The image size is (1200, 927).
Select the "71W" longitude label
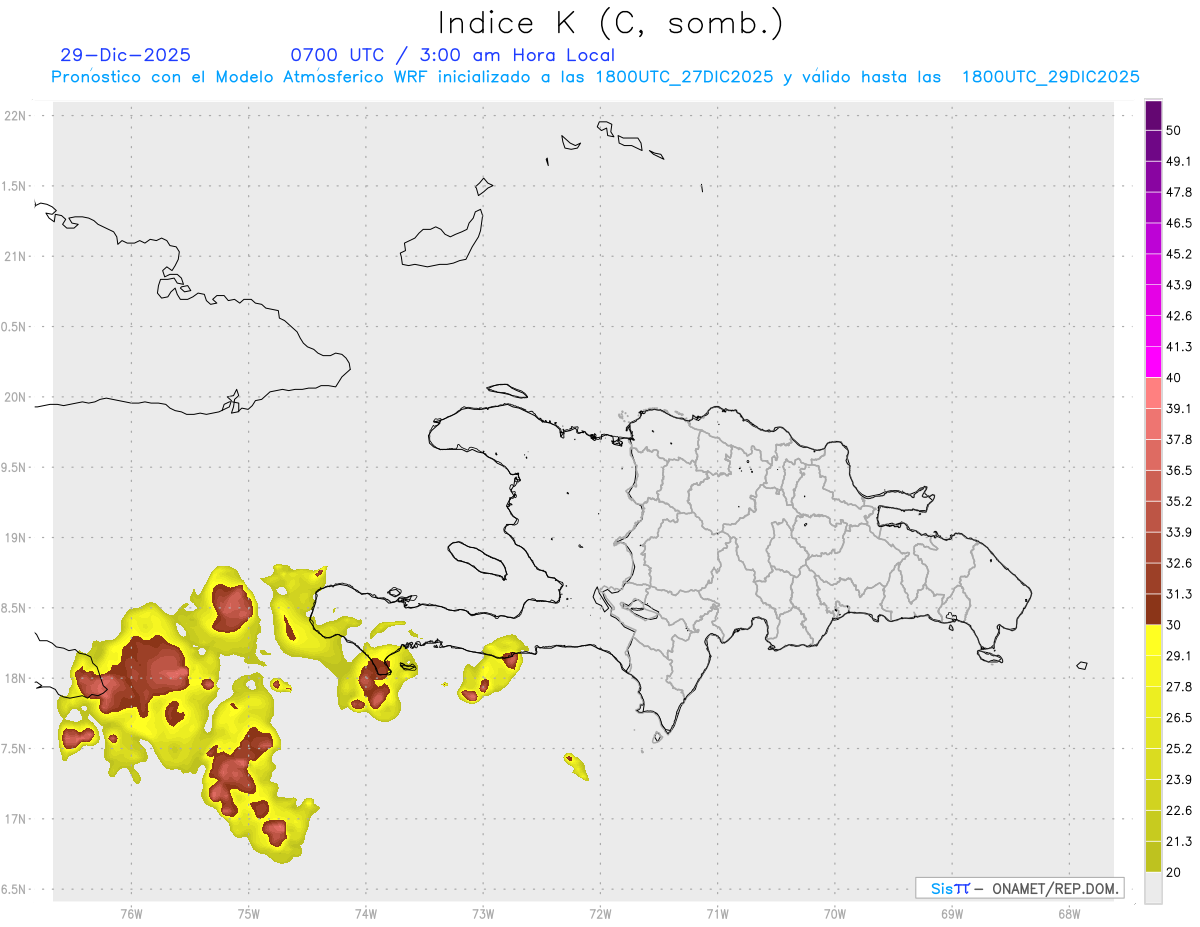pos(717,914)
